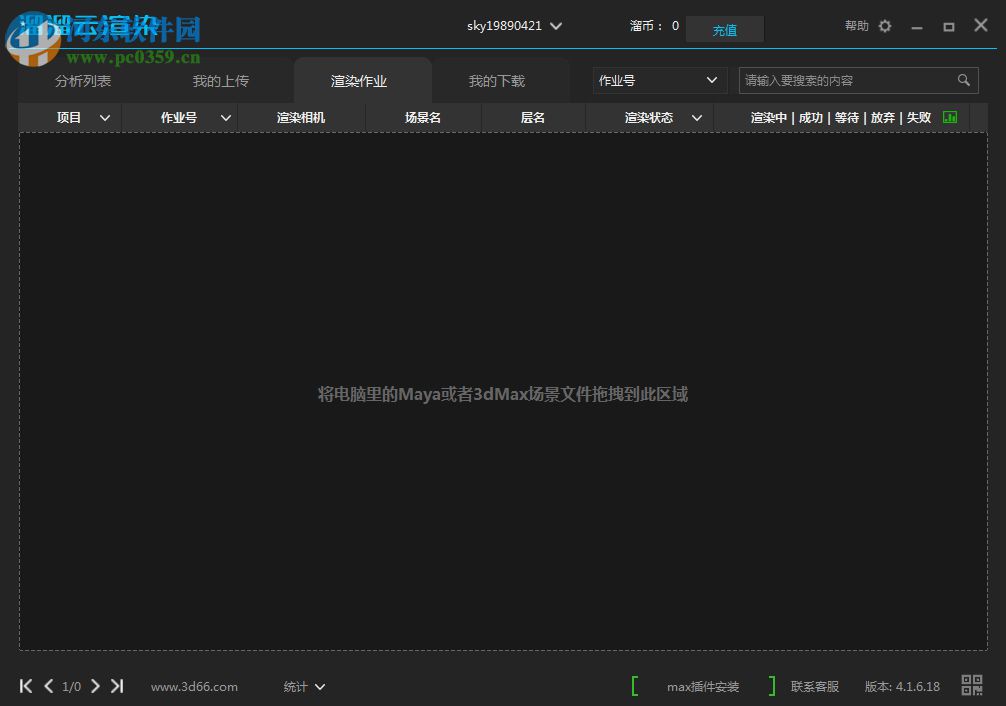Open the www.3d66.com website link
The height and width of the screenshot is (706, 1006).
193,686
